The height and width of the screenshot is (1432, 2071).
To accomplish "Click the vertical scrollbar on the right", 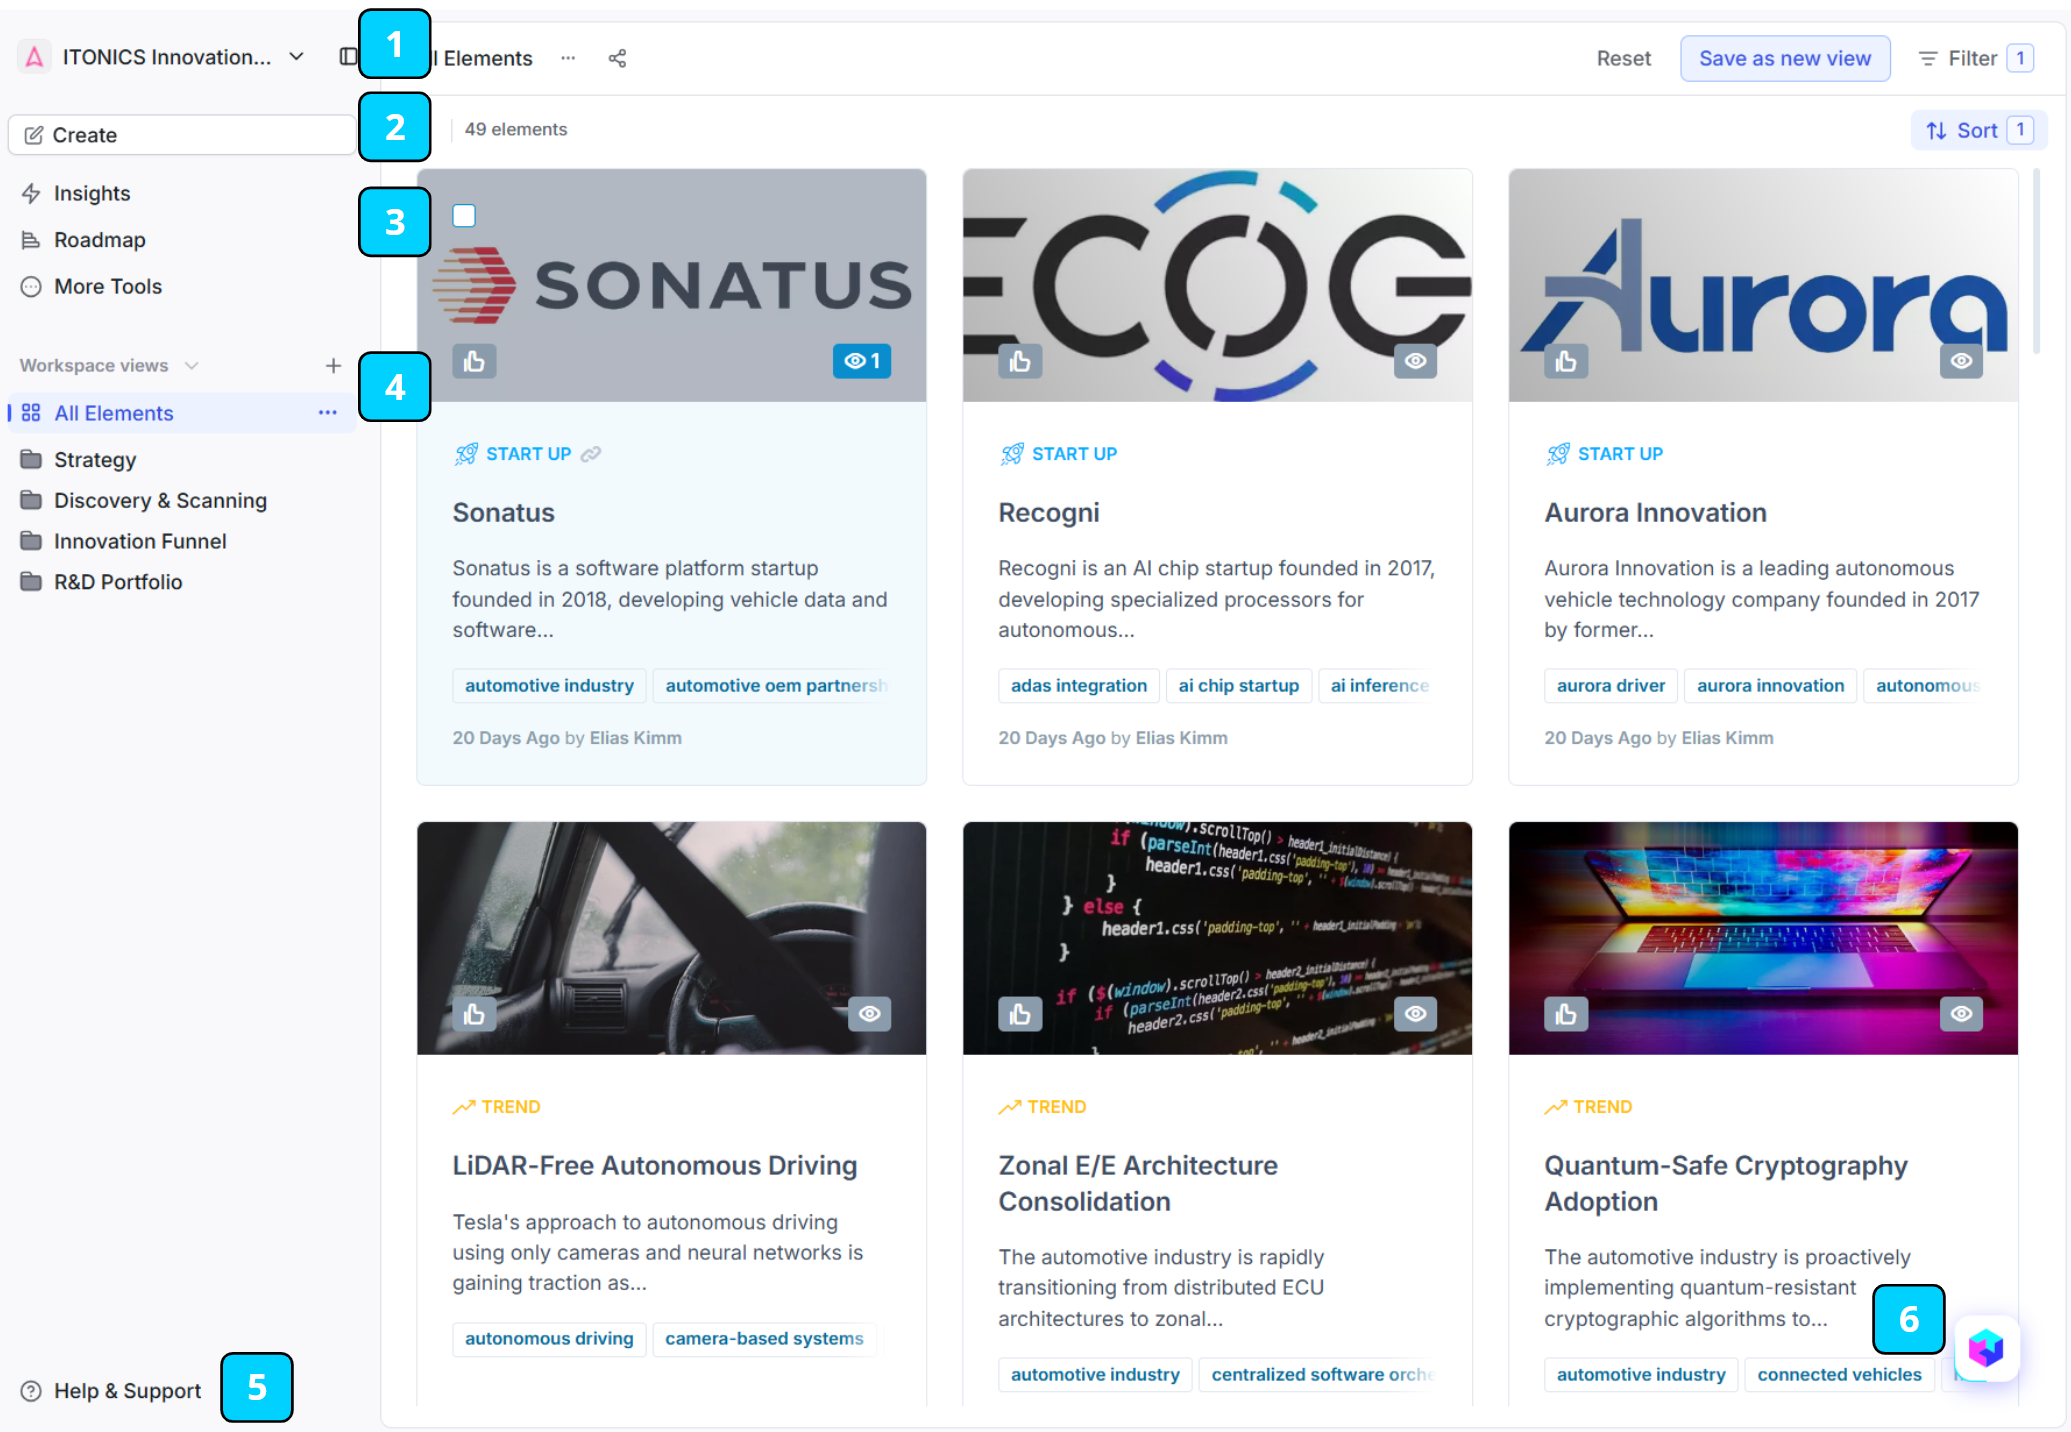I will 2036,262.
